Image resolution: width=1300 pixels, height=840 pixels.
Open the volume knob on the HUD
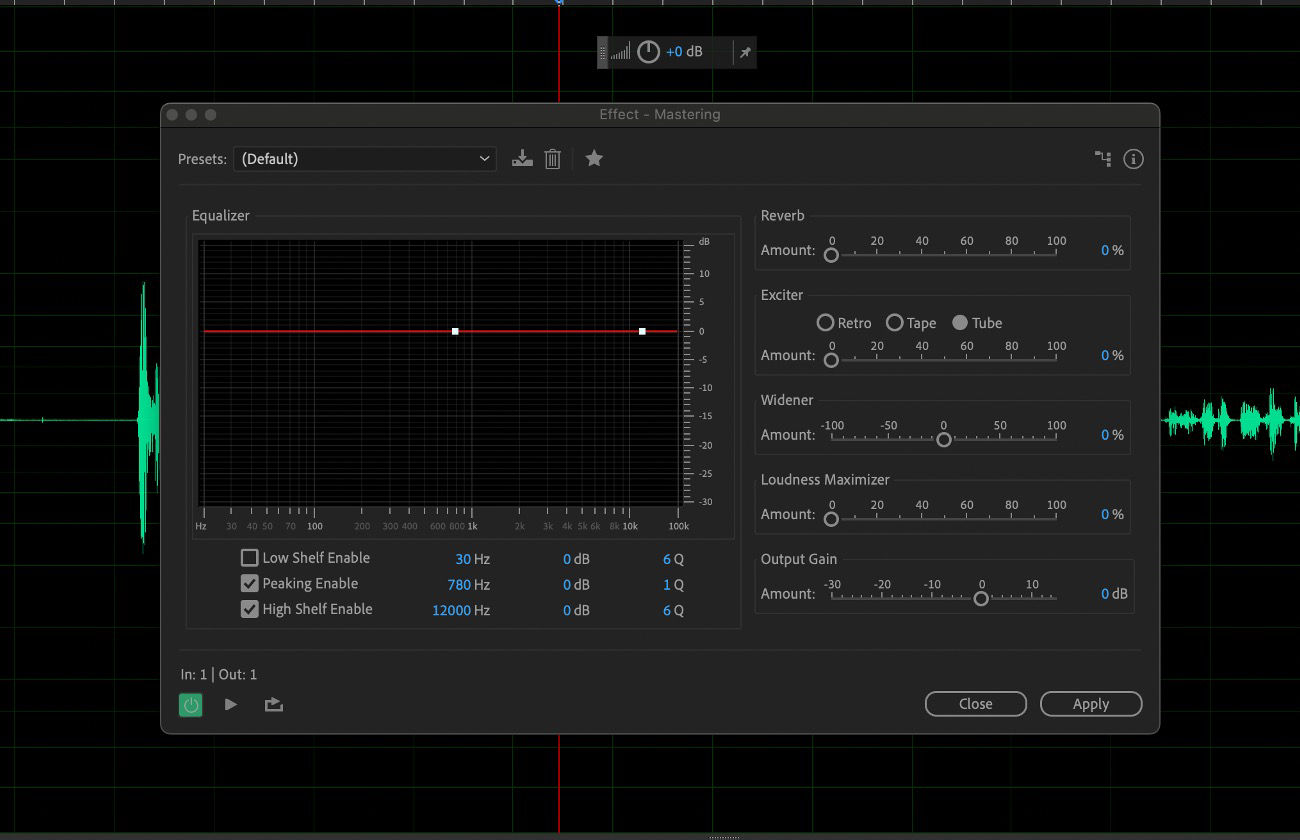click(648, 52)
